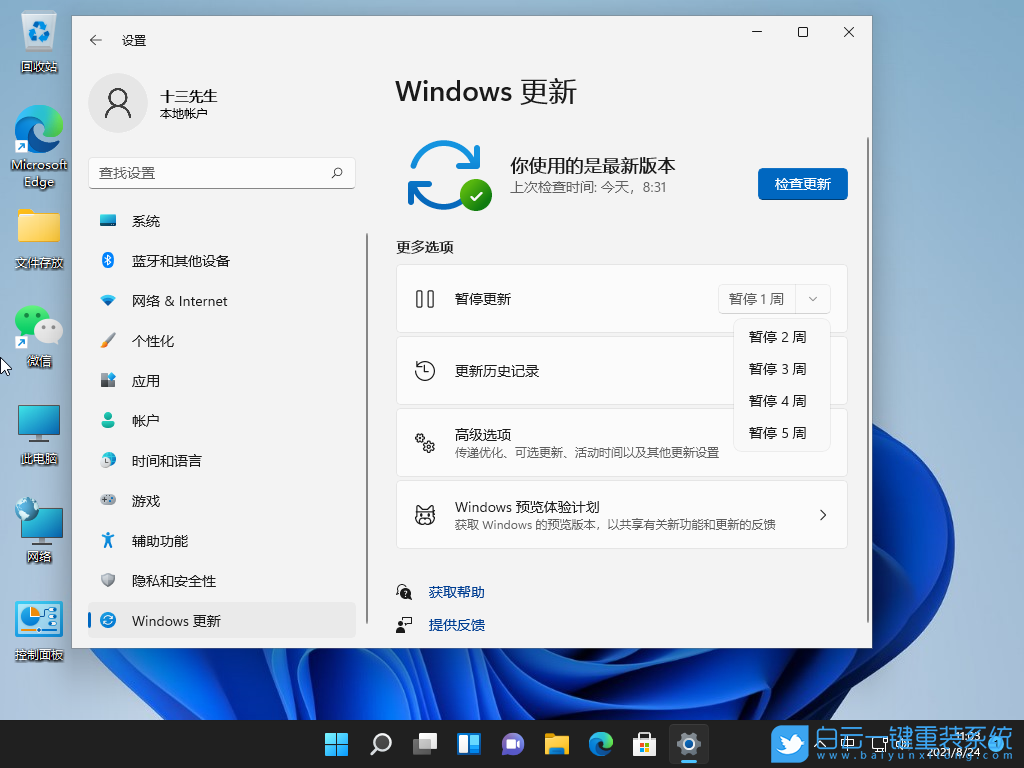Open 控制面板 desktop shortcut

pyautogui.click(x=38, y=620)
